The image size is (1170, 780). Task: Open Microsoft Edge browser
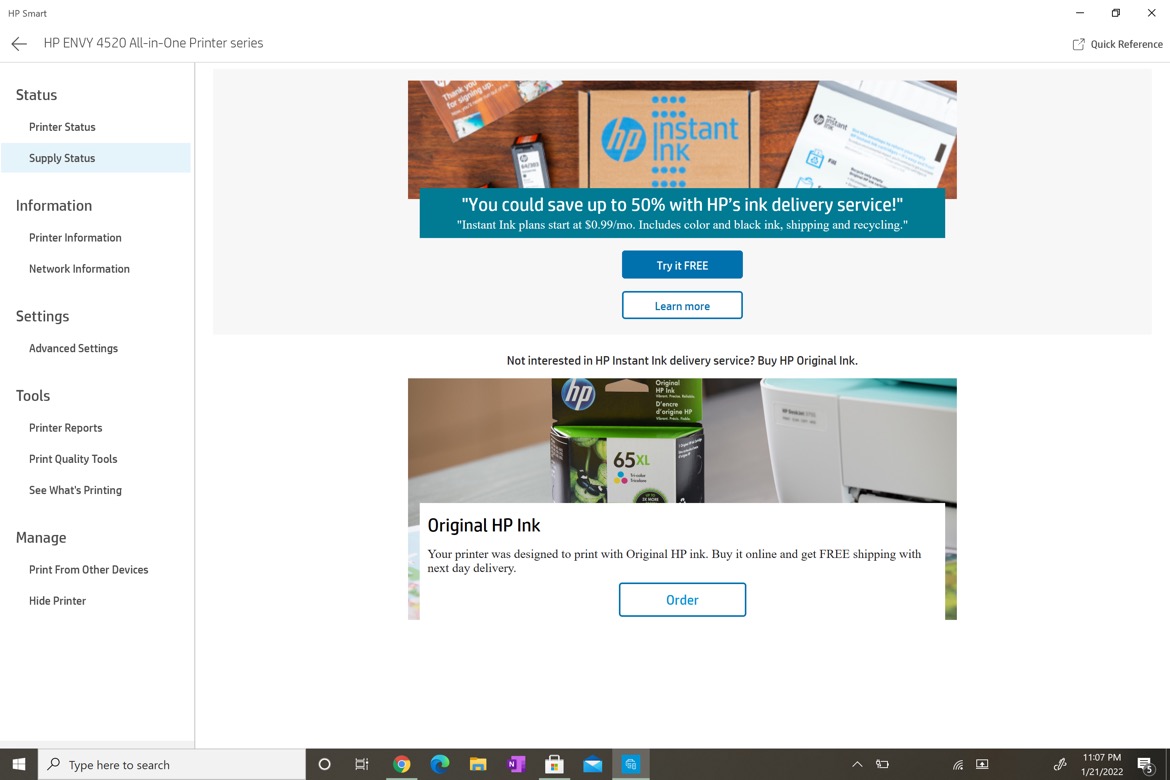440,764
